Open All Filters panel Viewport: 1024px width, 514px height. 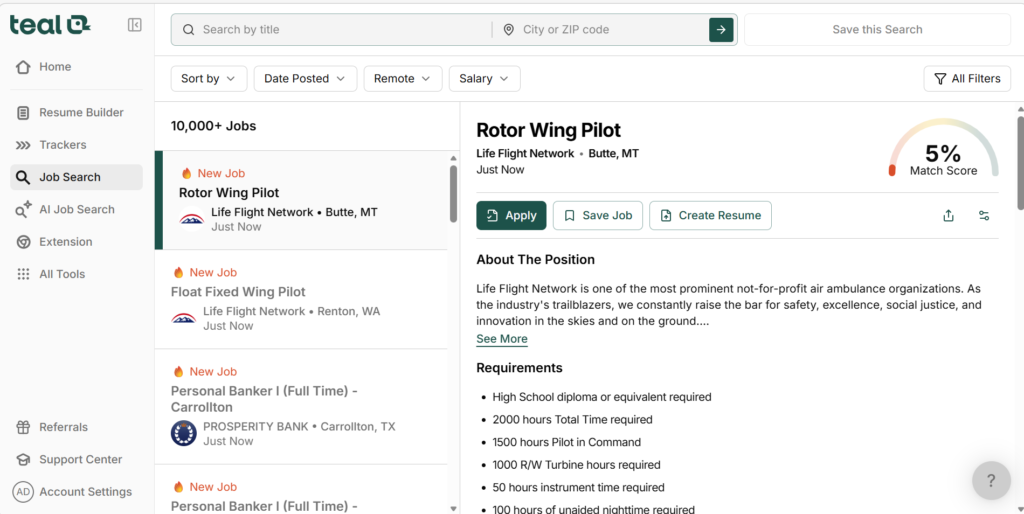click(x=966, y=79)
